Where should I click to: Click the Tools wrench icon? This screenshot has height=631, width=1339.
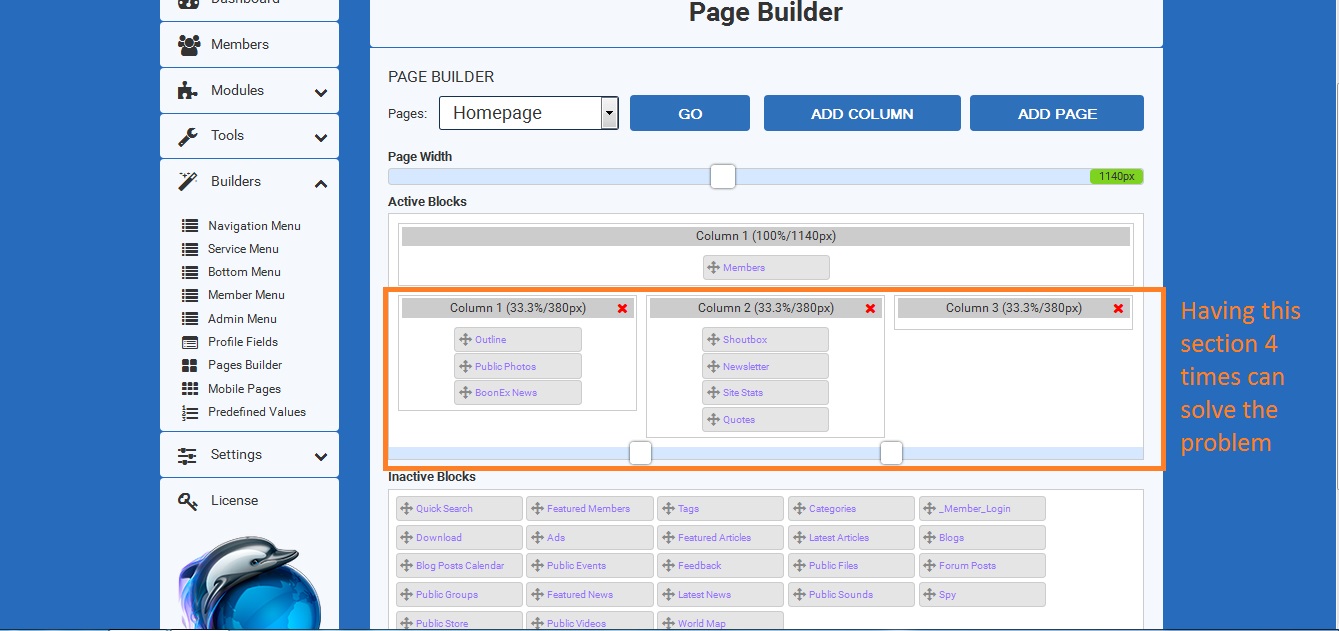(188, 136)
